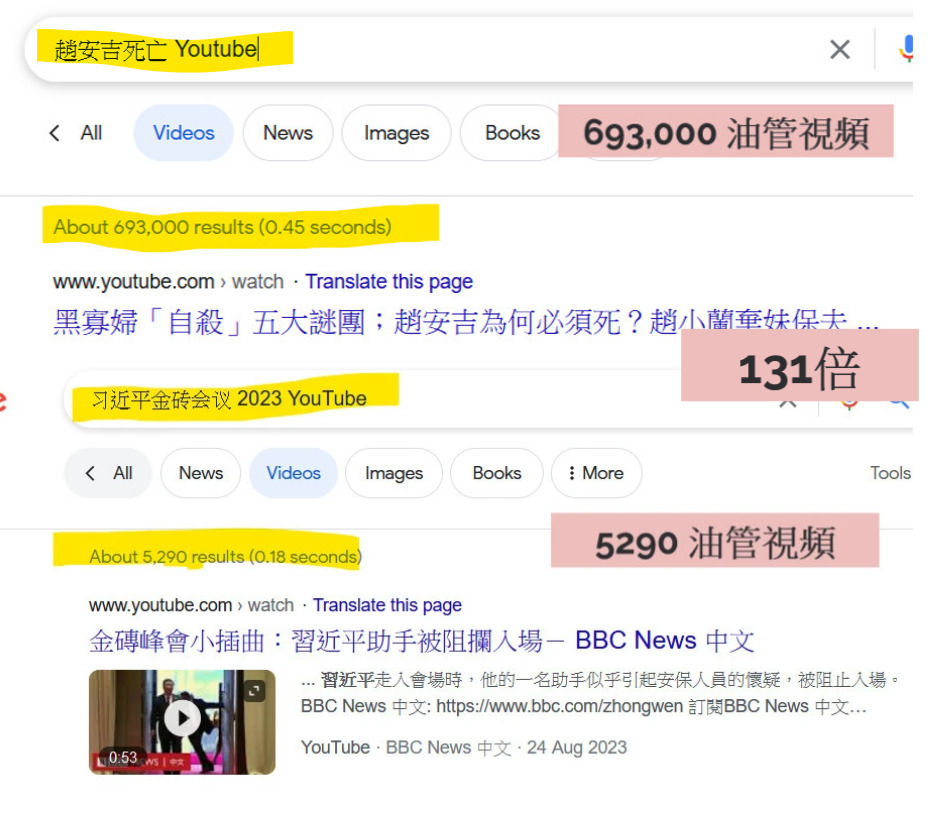Go back using top filter row chevron
Image resolution: width=948 pixels, height=818 pixels.
point(54,133)
